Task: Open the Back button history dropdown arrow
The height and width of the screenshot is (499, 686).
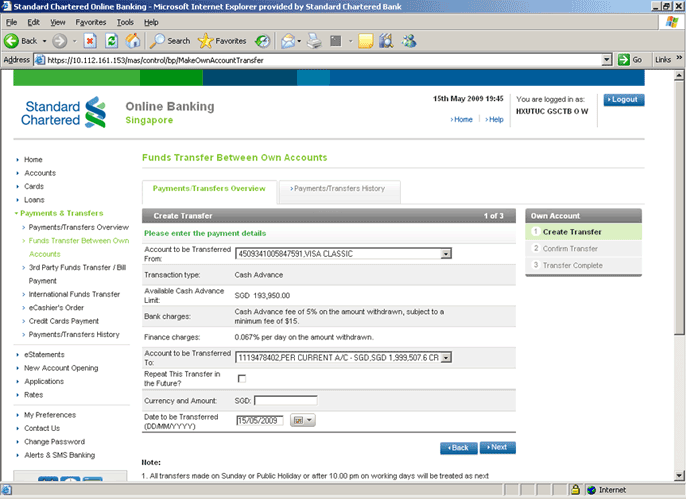Action: tap(44, 41)
